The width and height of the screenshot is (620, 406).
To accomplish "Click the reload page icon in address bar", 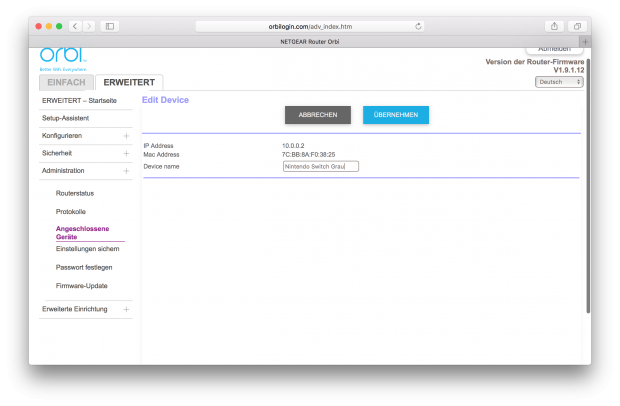I will (418, 25).
